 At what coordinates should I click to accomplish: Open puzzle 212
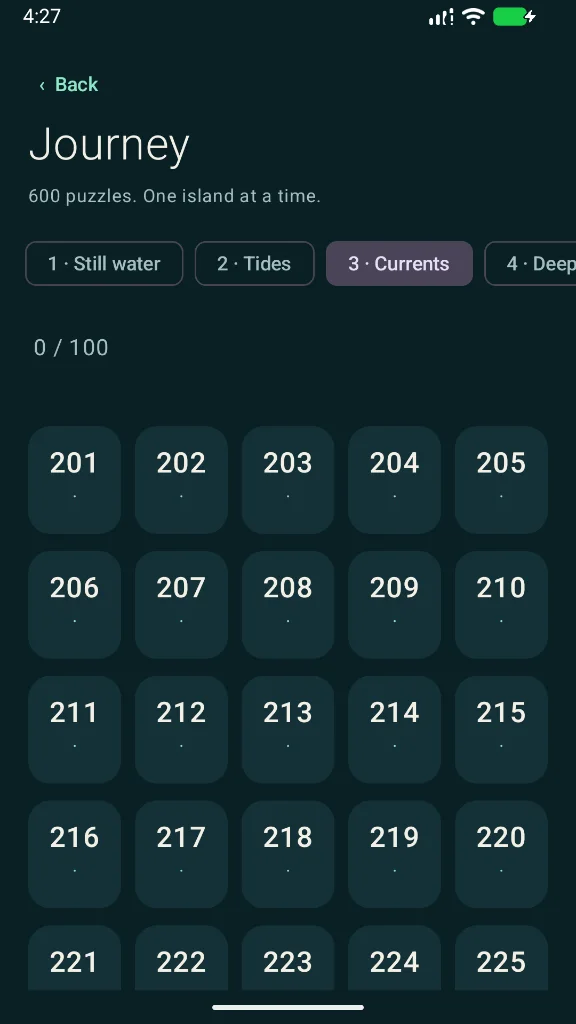click(x=182, y=729)
